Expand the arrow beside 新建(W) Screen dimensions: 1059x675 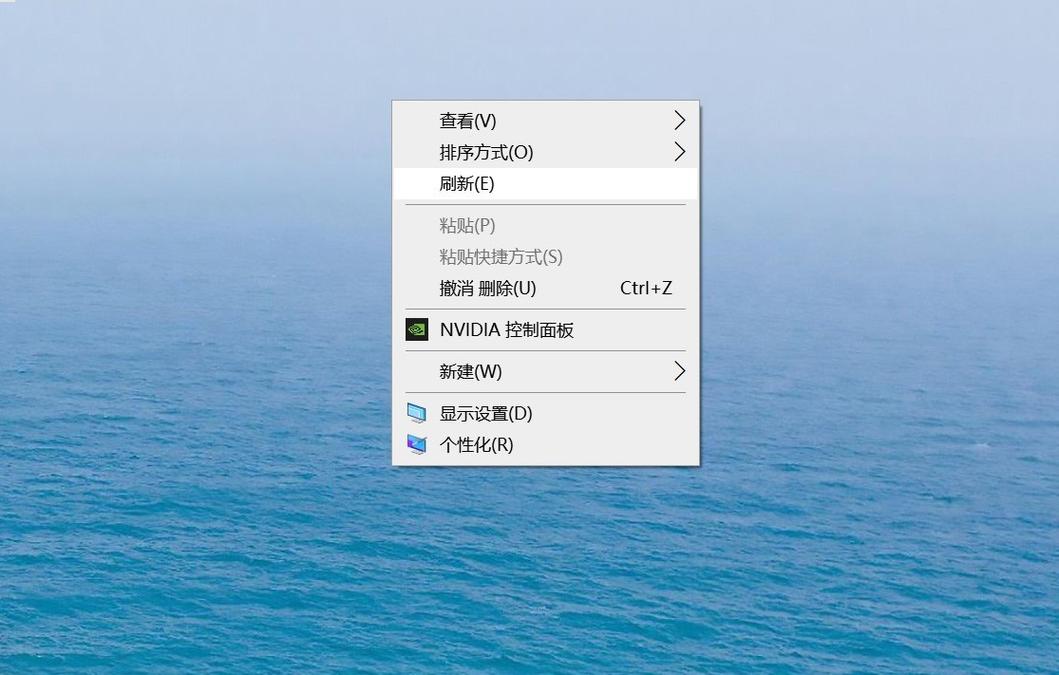tap(679, 371)
